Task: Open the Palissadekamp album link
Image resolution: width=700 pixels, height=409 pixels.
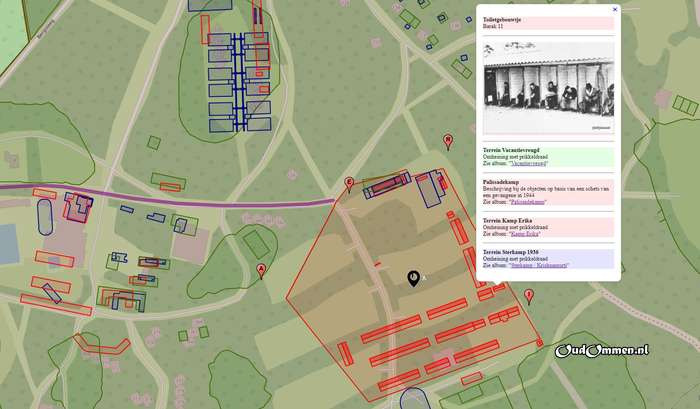Action: pos(527,201)
